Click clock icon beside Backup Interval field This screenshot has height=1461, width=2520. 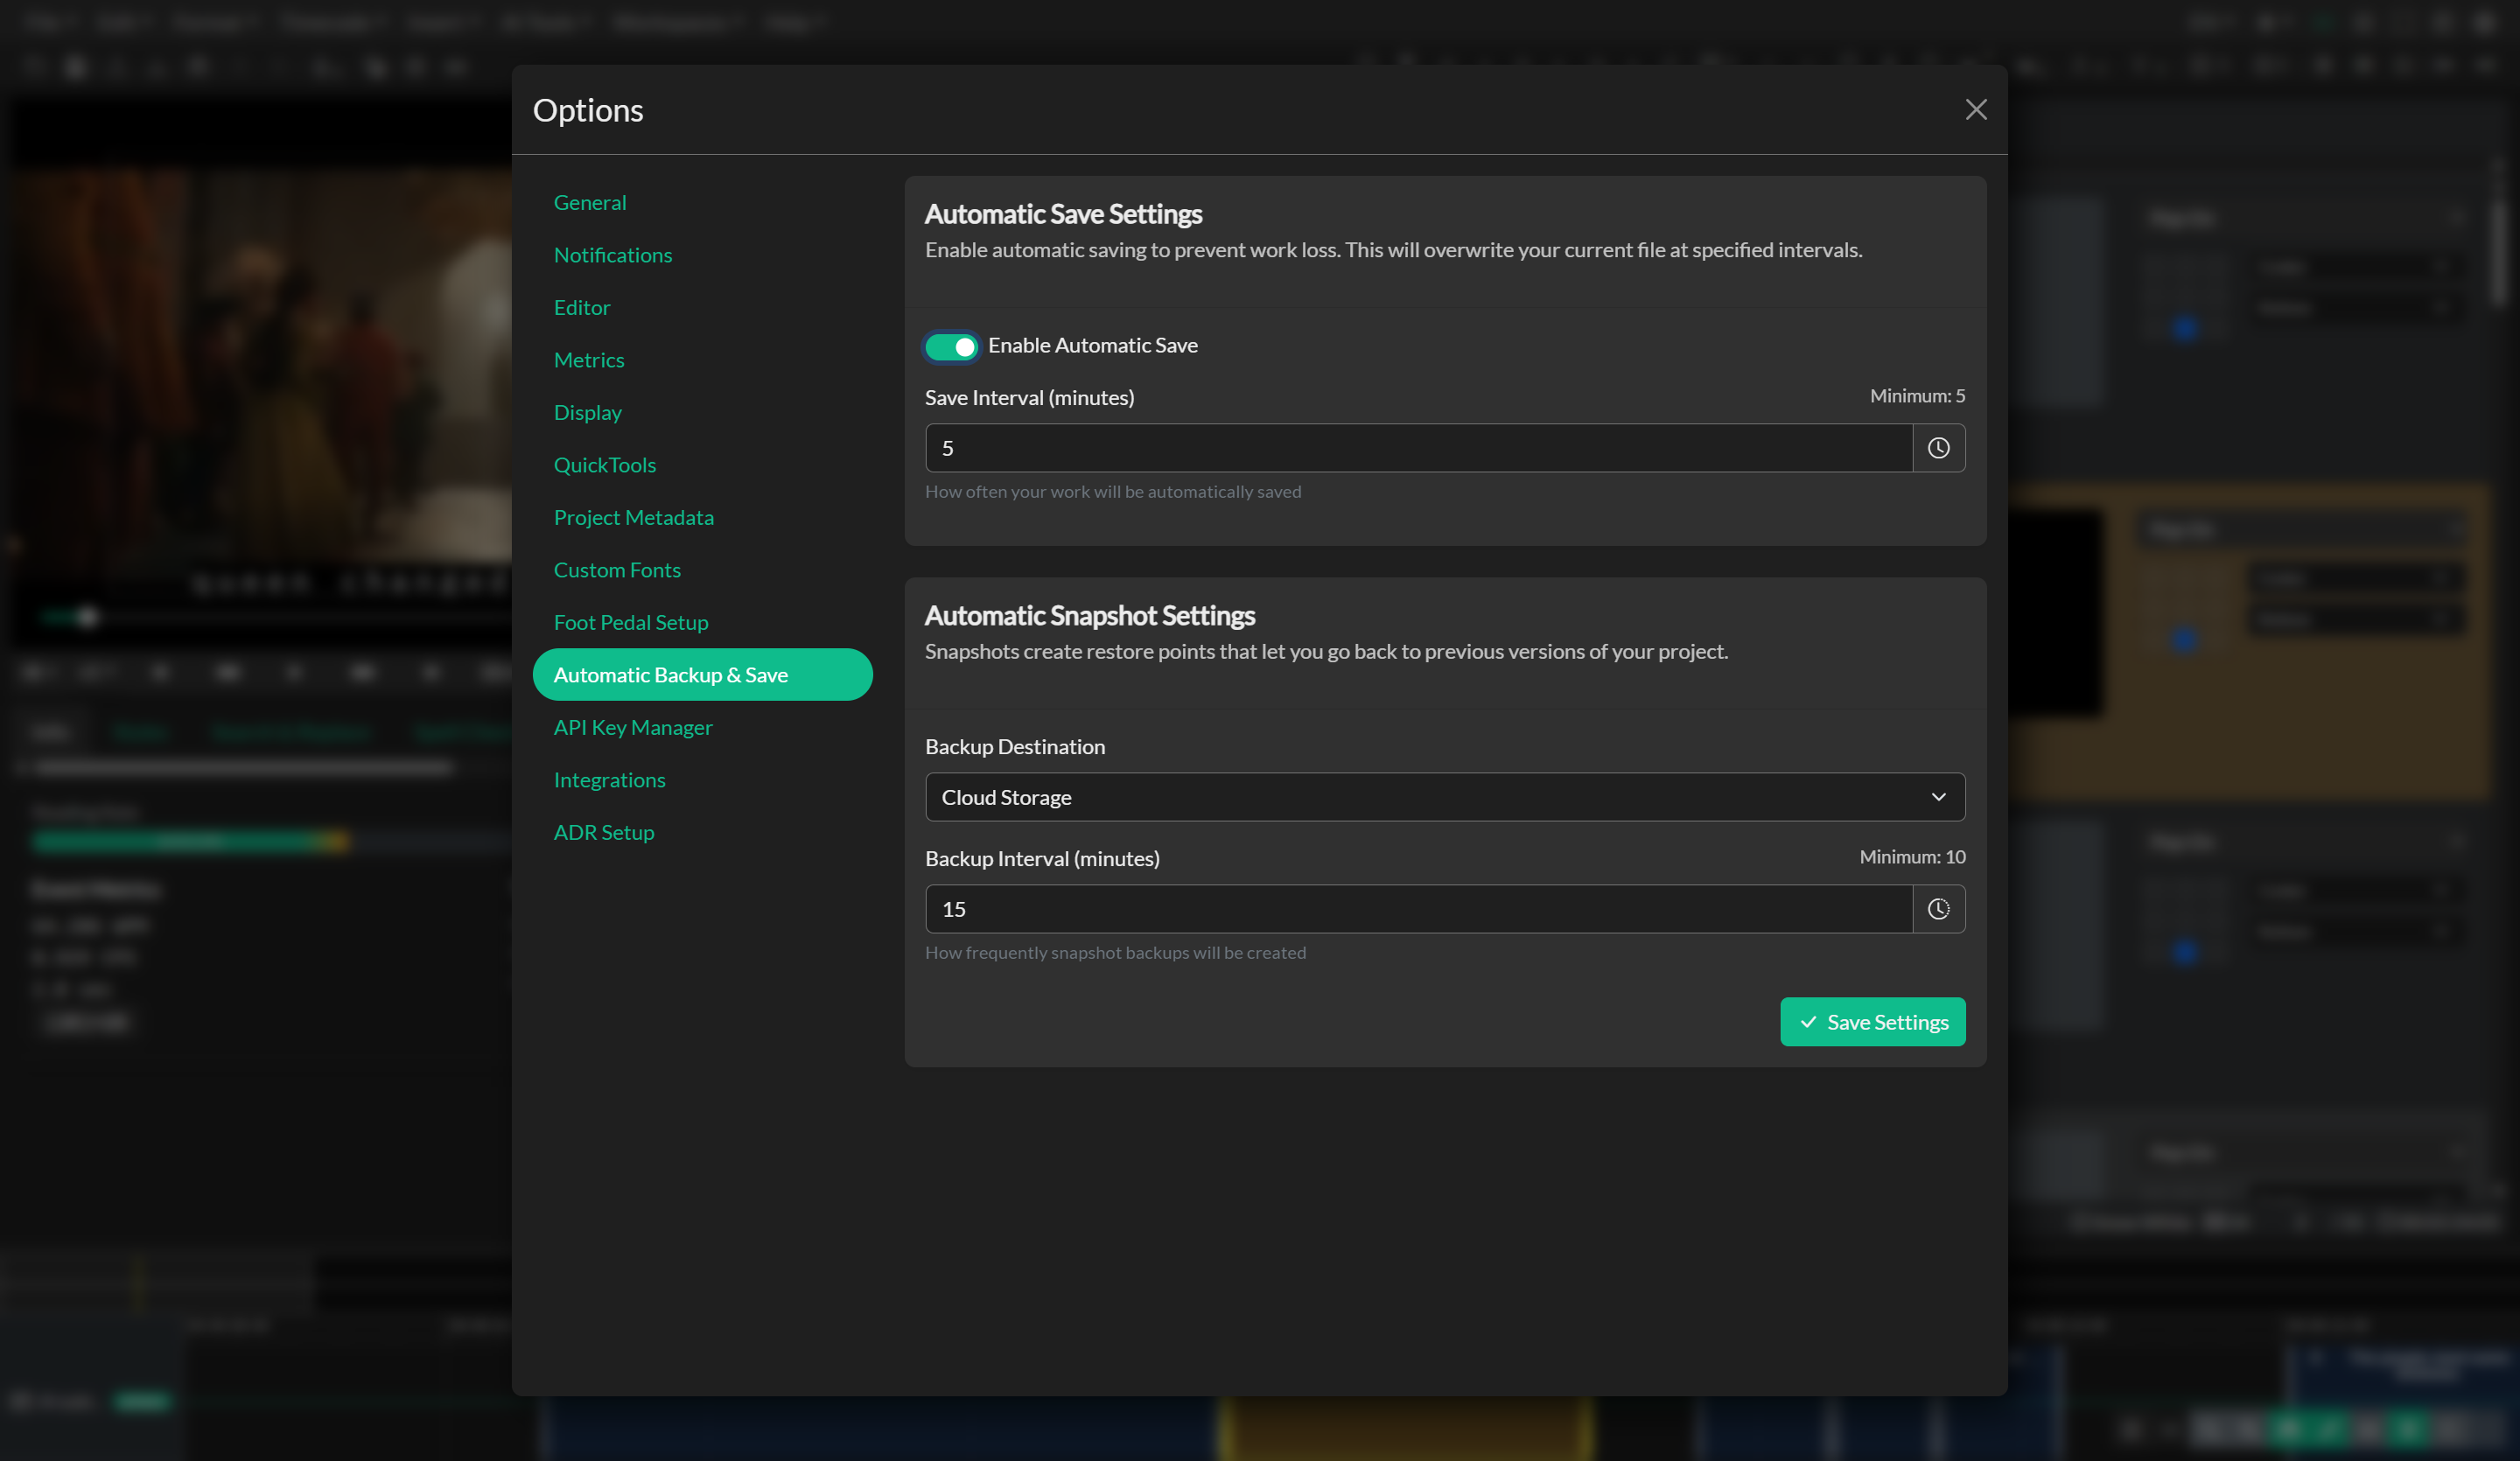click(x=1938, y=909)
